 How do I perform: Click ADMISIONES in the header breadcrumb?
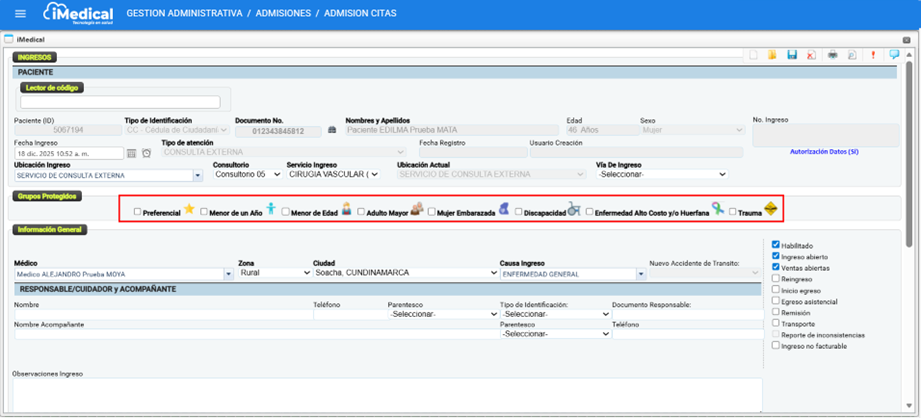tap(295, 14)
